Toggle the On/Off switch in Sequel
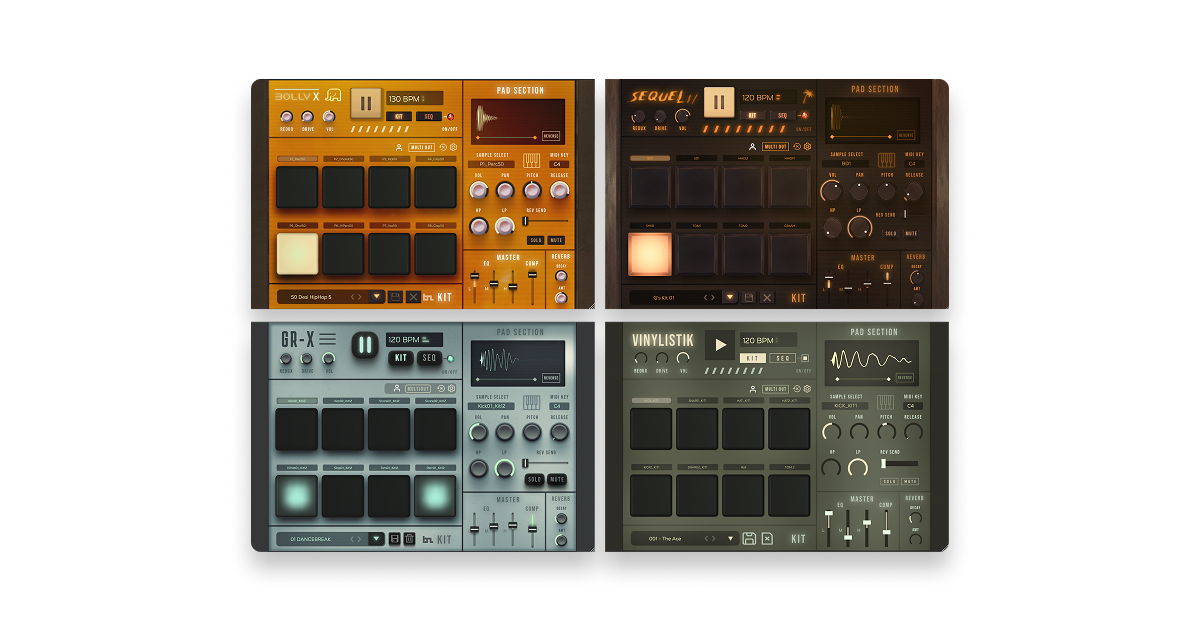The image size is (1200, 630). [803, 115]
